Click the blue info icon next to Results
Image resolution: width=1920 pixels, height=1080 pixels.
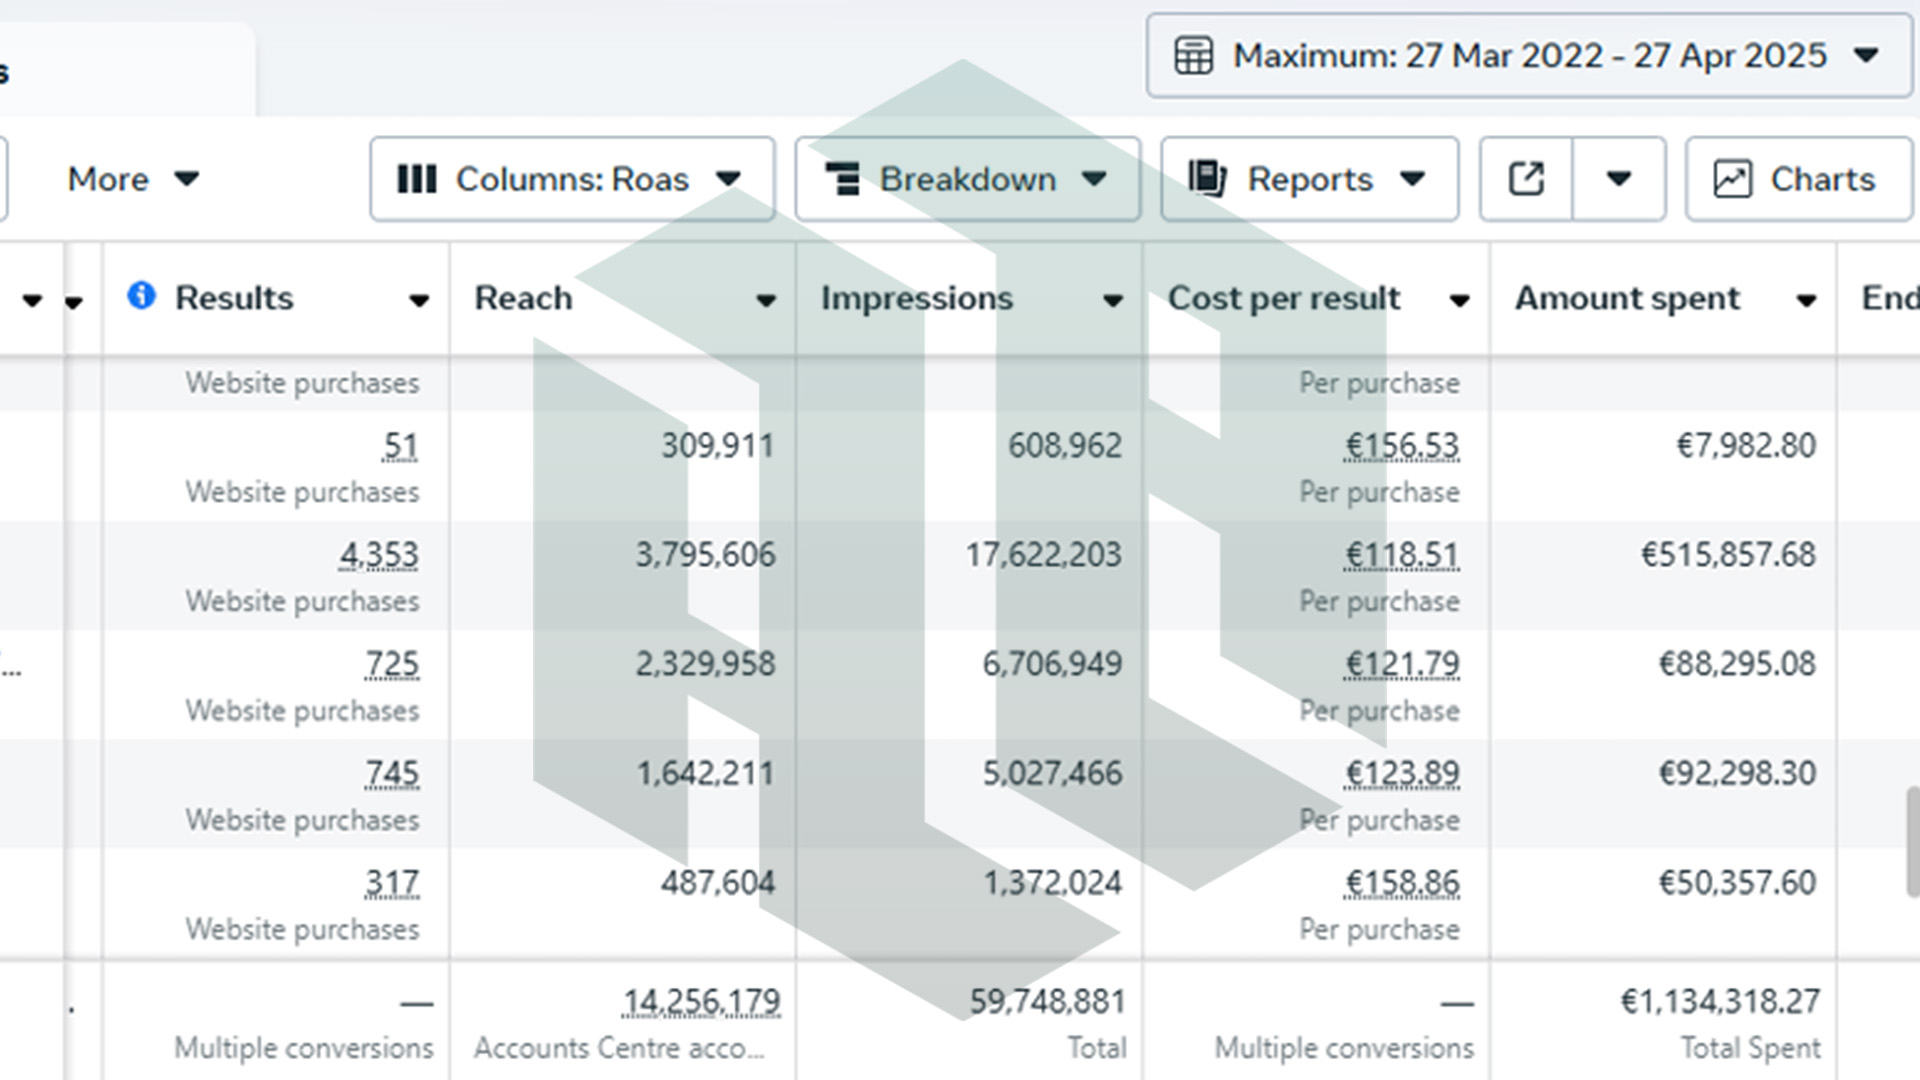[x=141, y=295]
